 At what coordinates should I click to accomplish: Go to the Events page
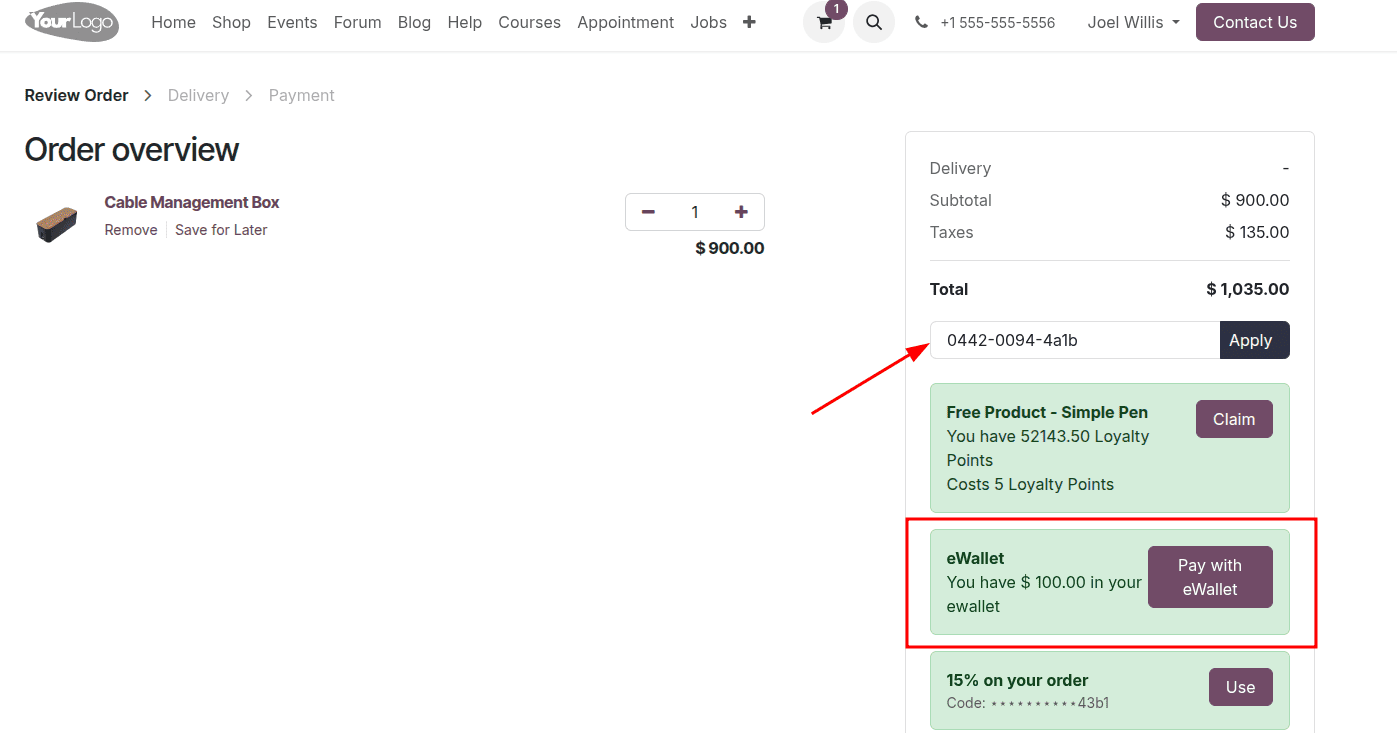tap(292, 22)
